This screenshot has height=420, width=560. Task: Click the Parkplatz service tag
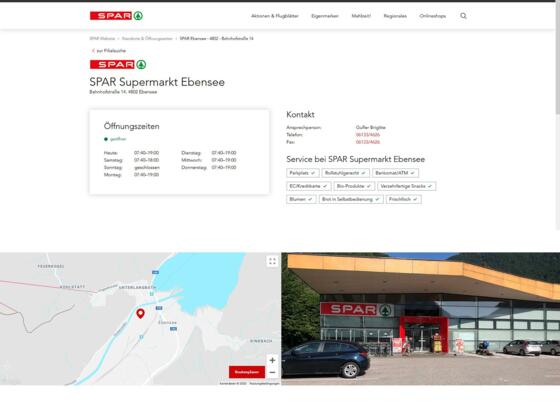302,173
